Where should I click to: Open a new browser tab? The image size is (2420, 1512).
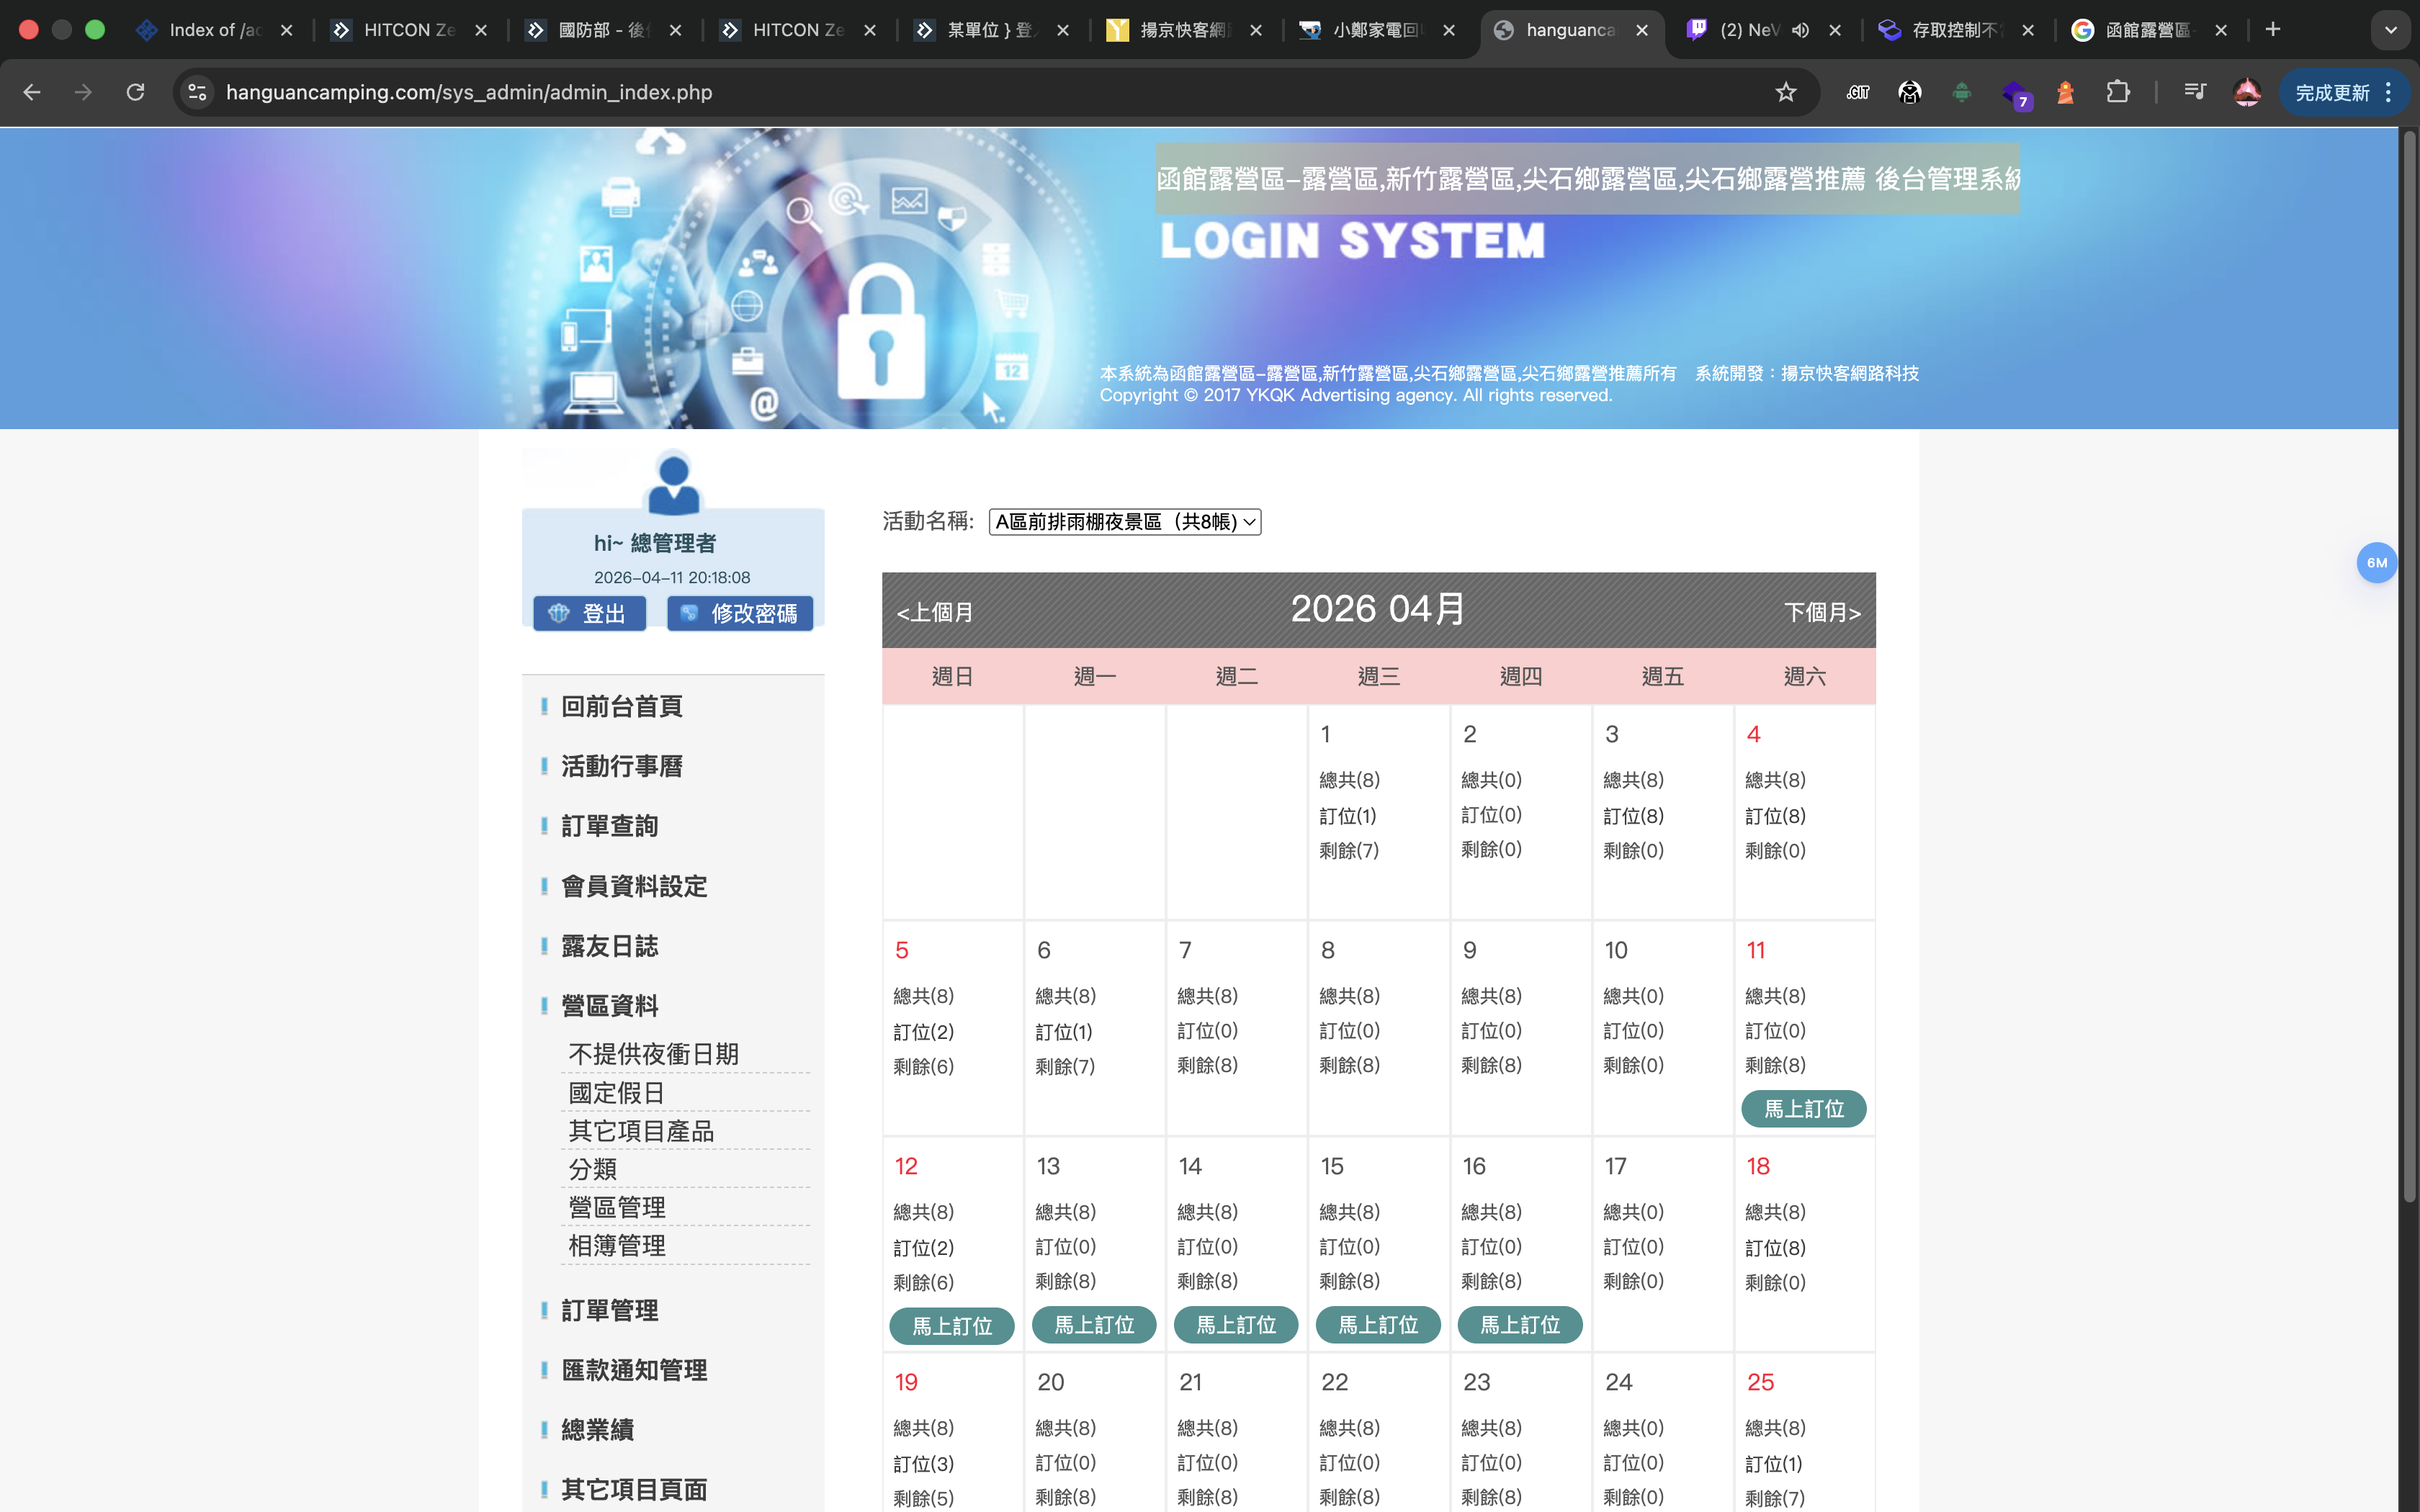pos(2273,29)
